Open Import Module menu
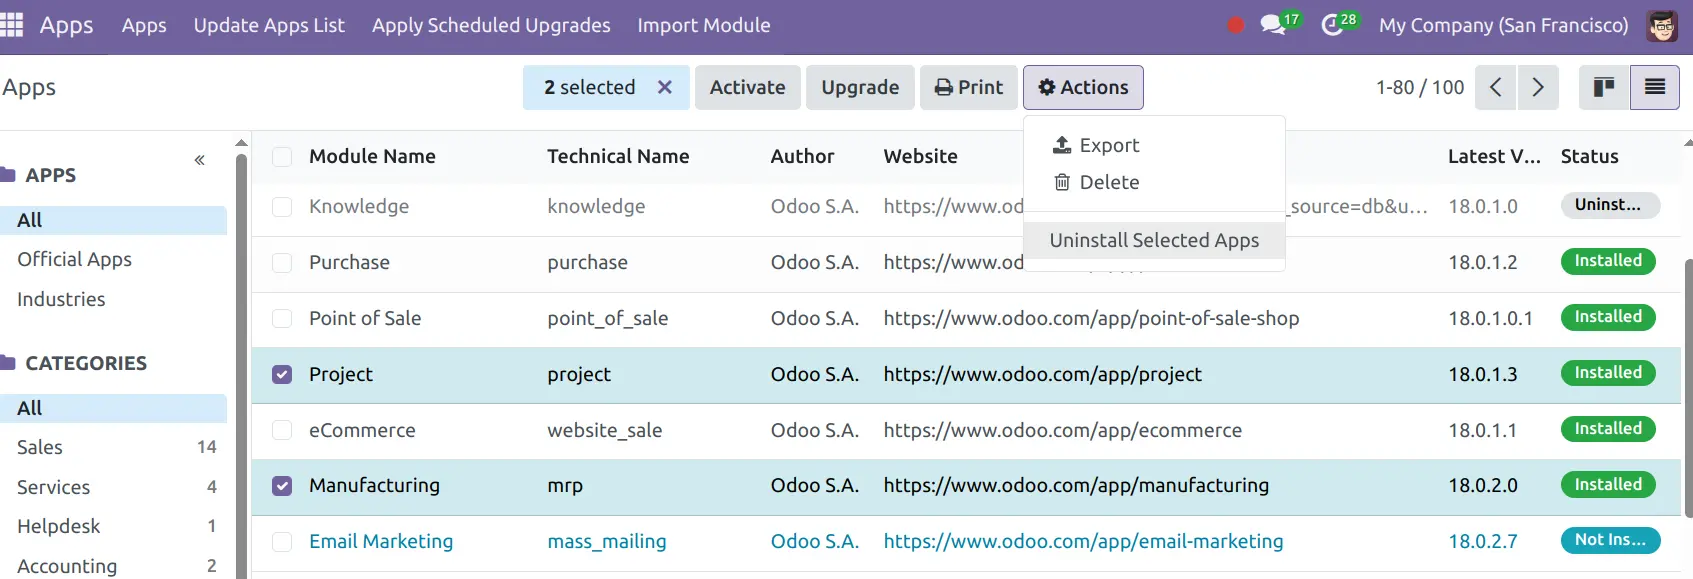This screenshot has width=1693, height=579. [704, 25]
